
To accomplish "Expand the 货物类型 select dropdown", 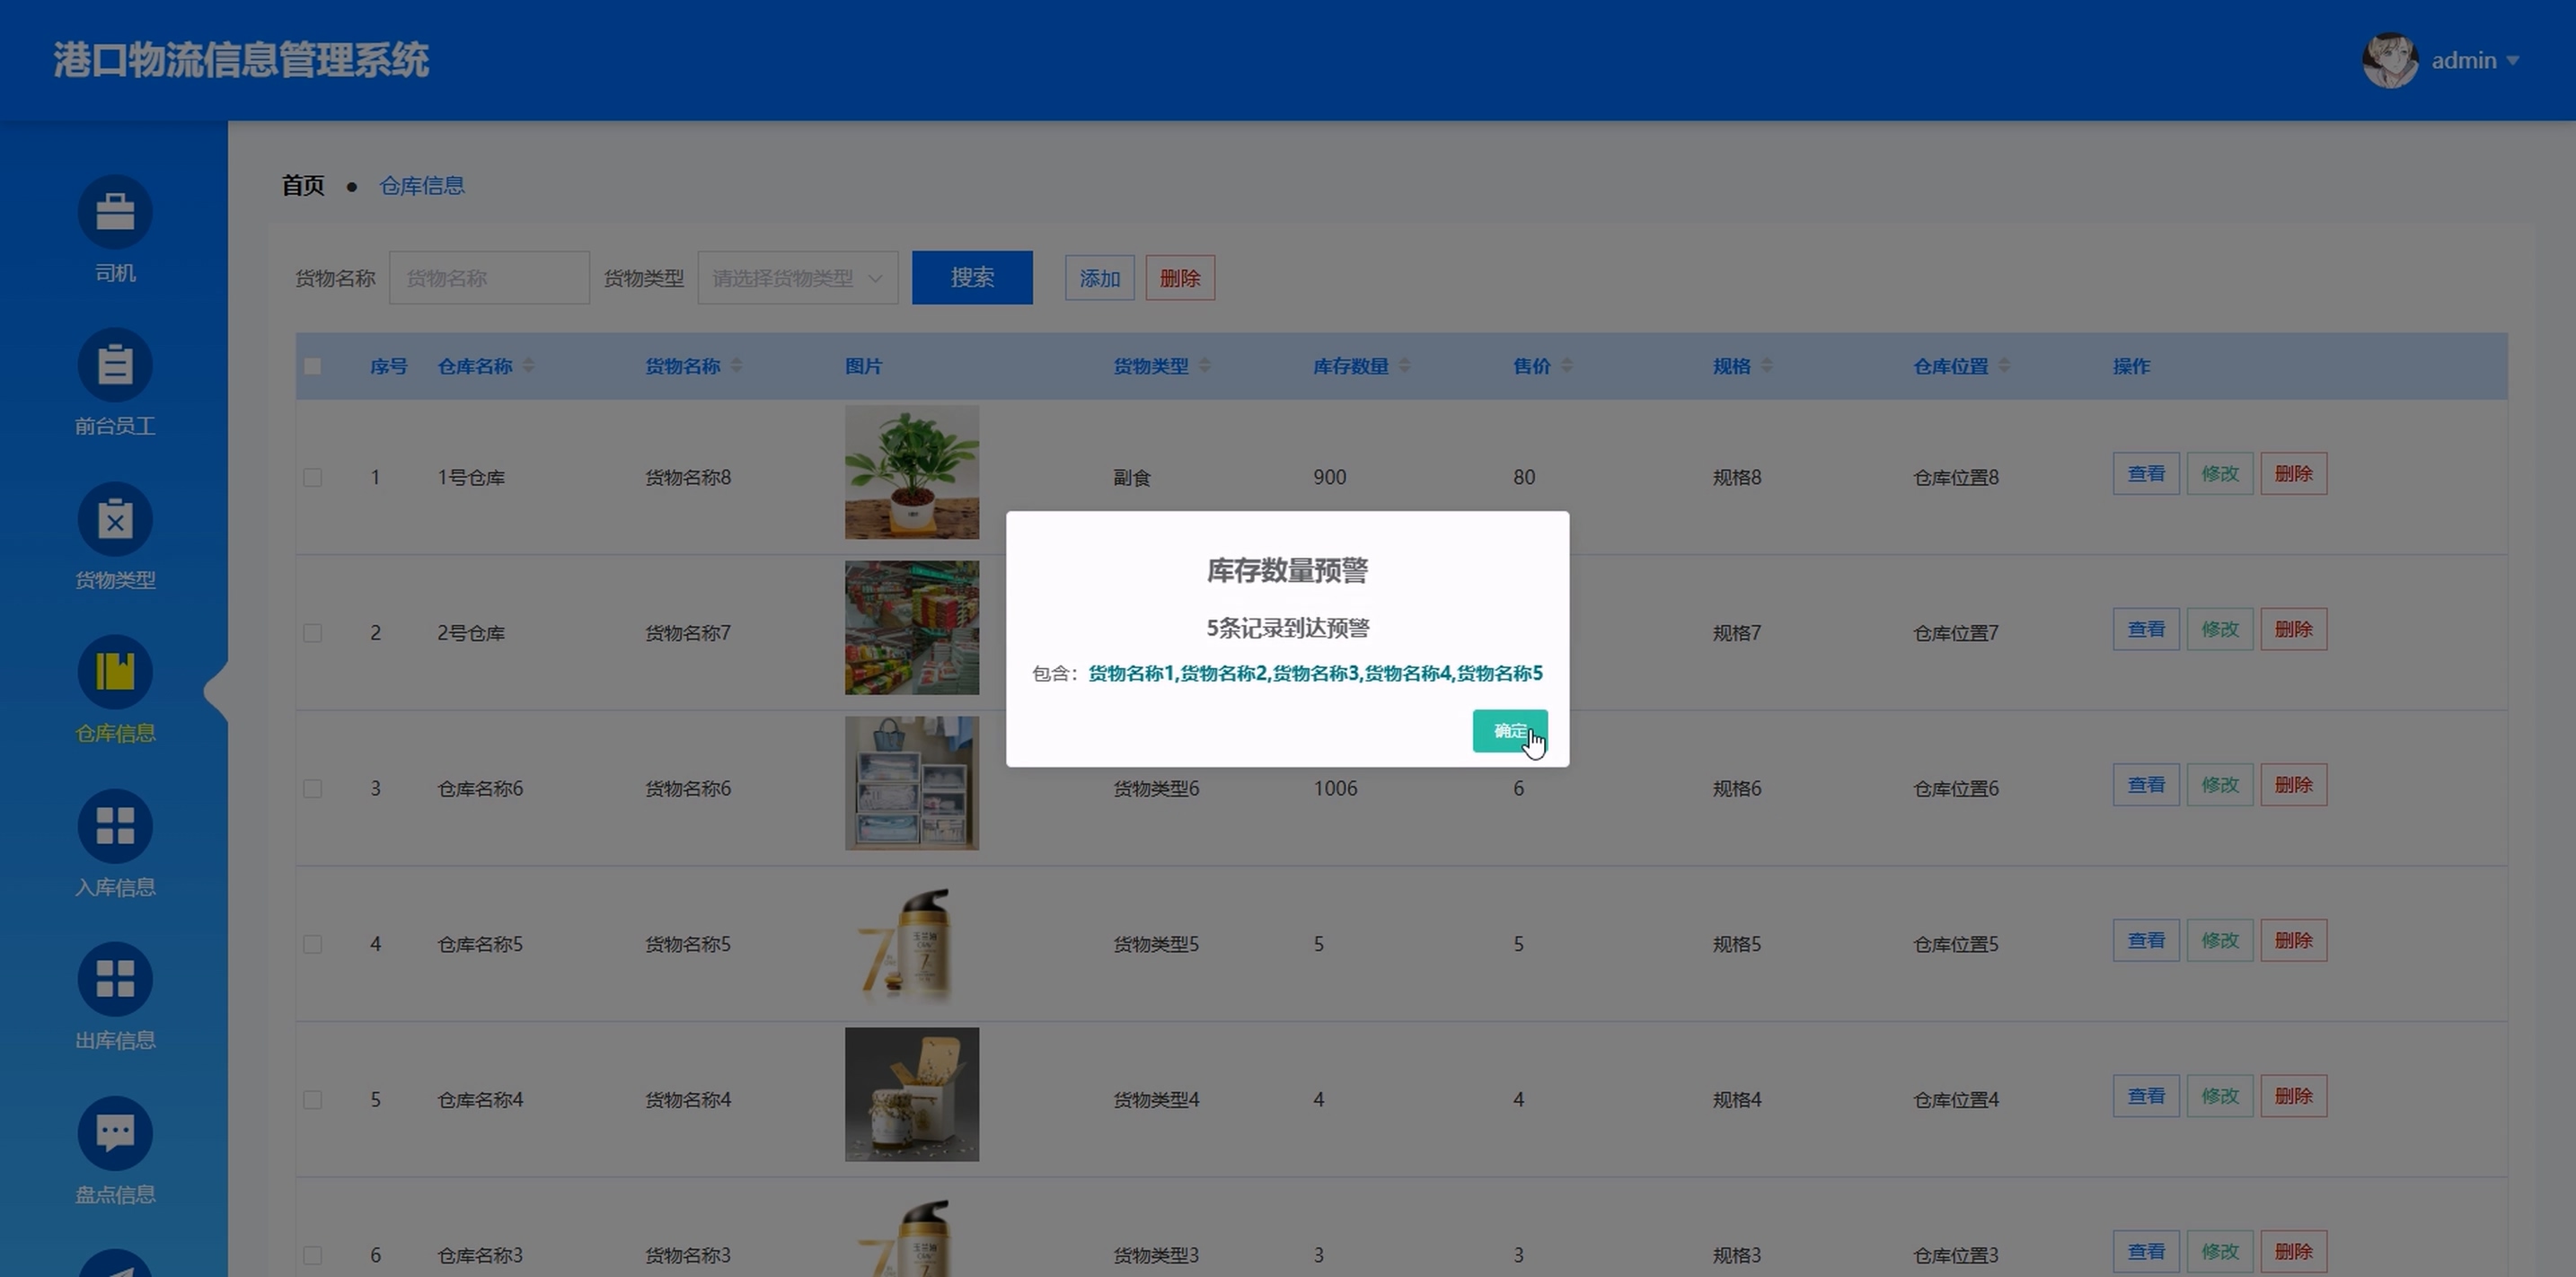I will point(797,278).
